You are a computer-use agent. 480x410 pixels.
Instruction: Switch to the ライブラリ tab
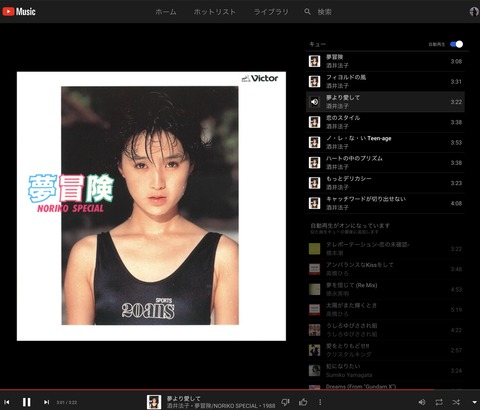271,12
